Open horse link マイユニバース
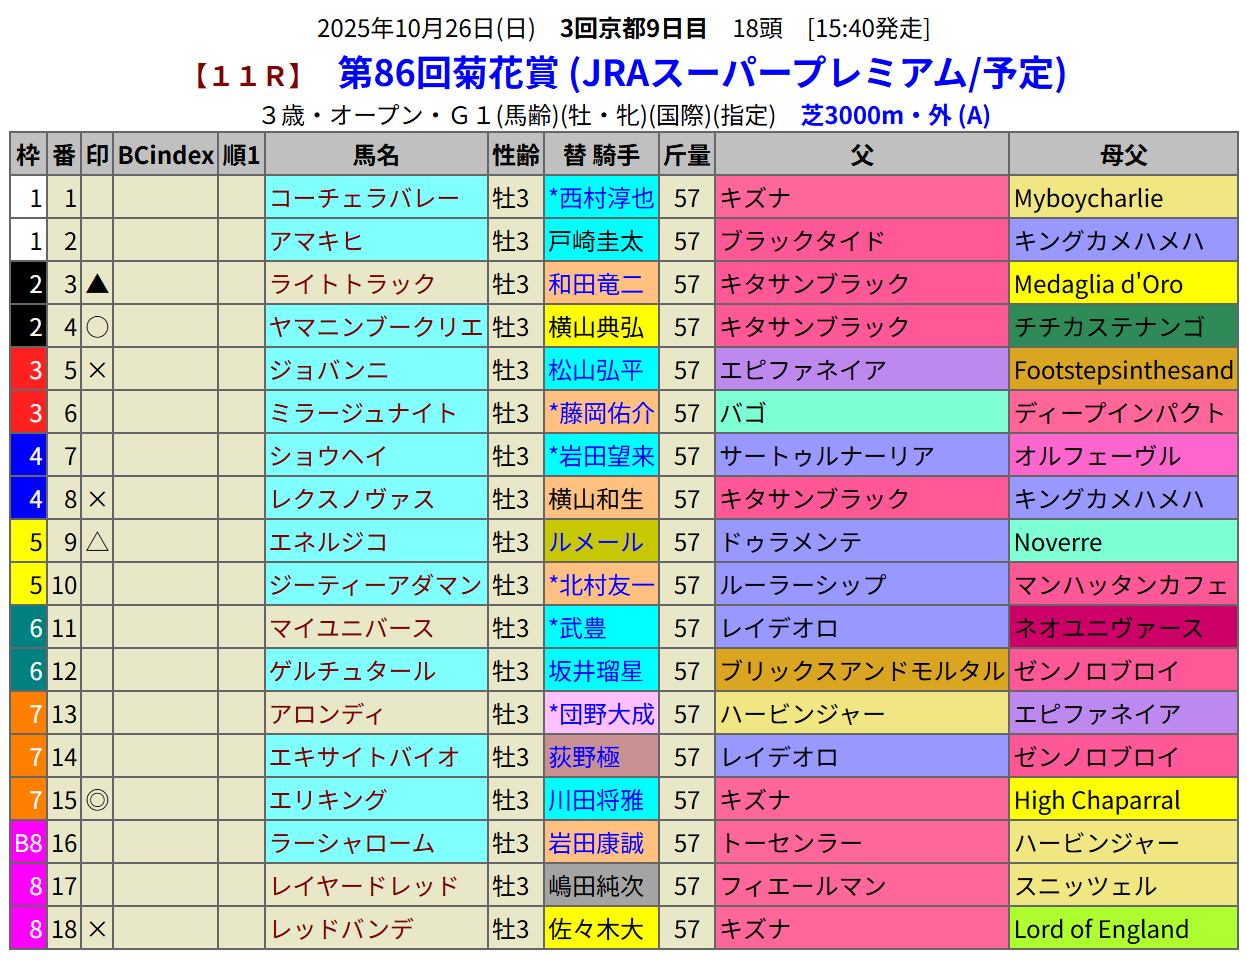 [351, 628]
